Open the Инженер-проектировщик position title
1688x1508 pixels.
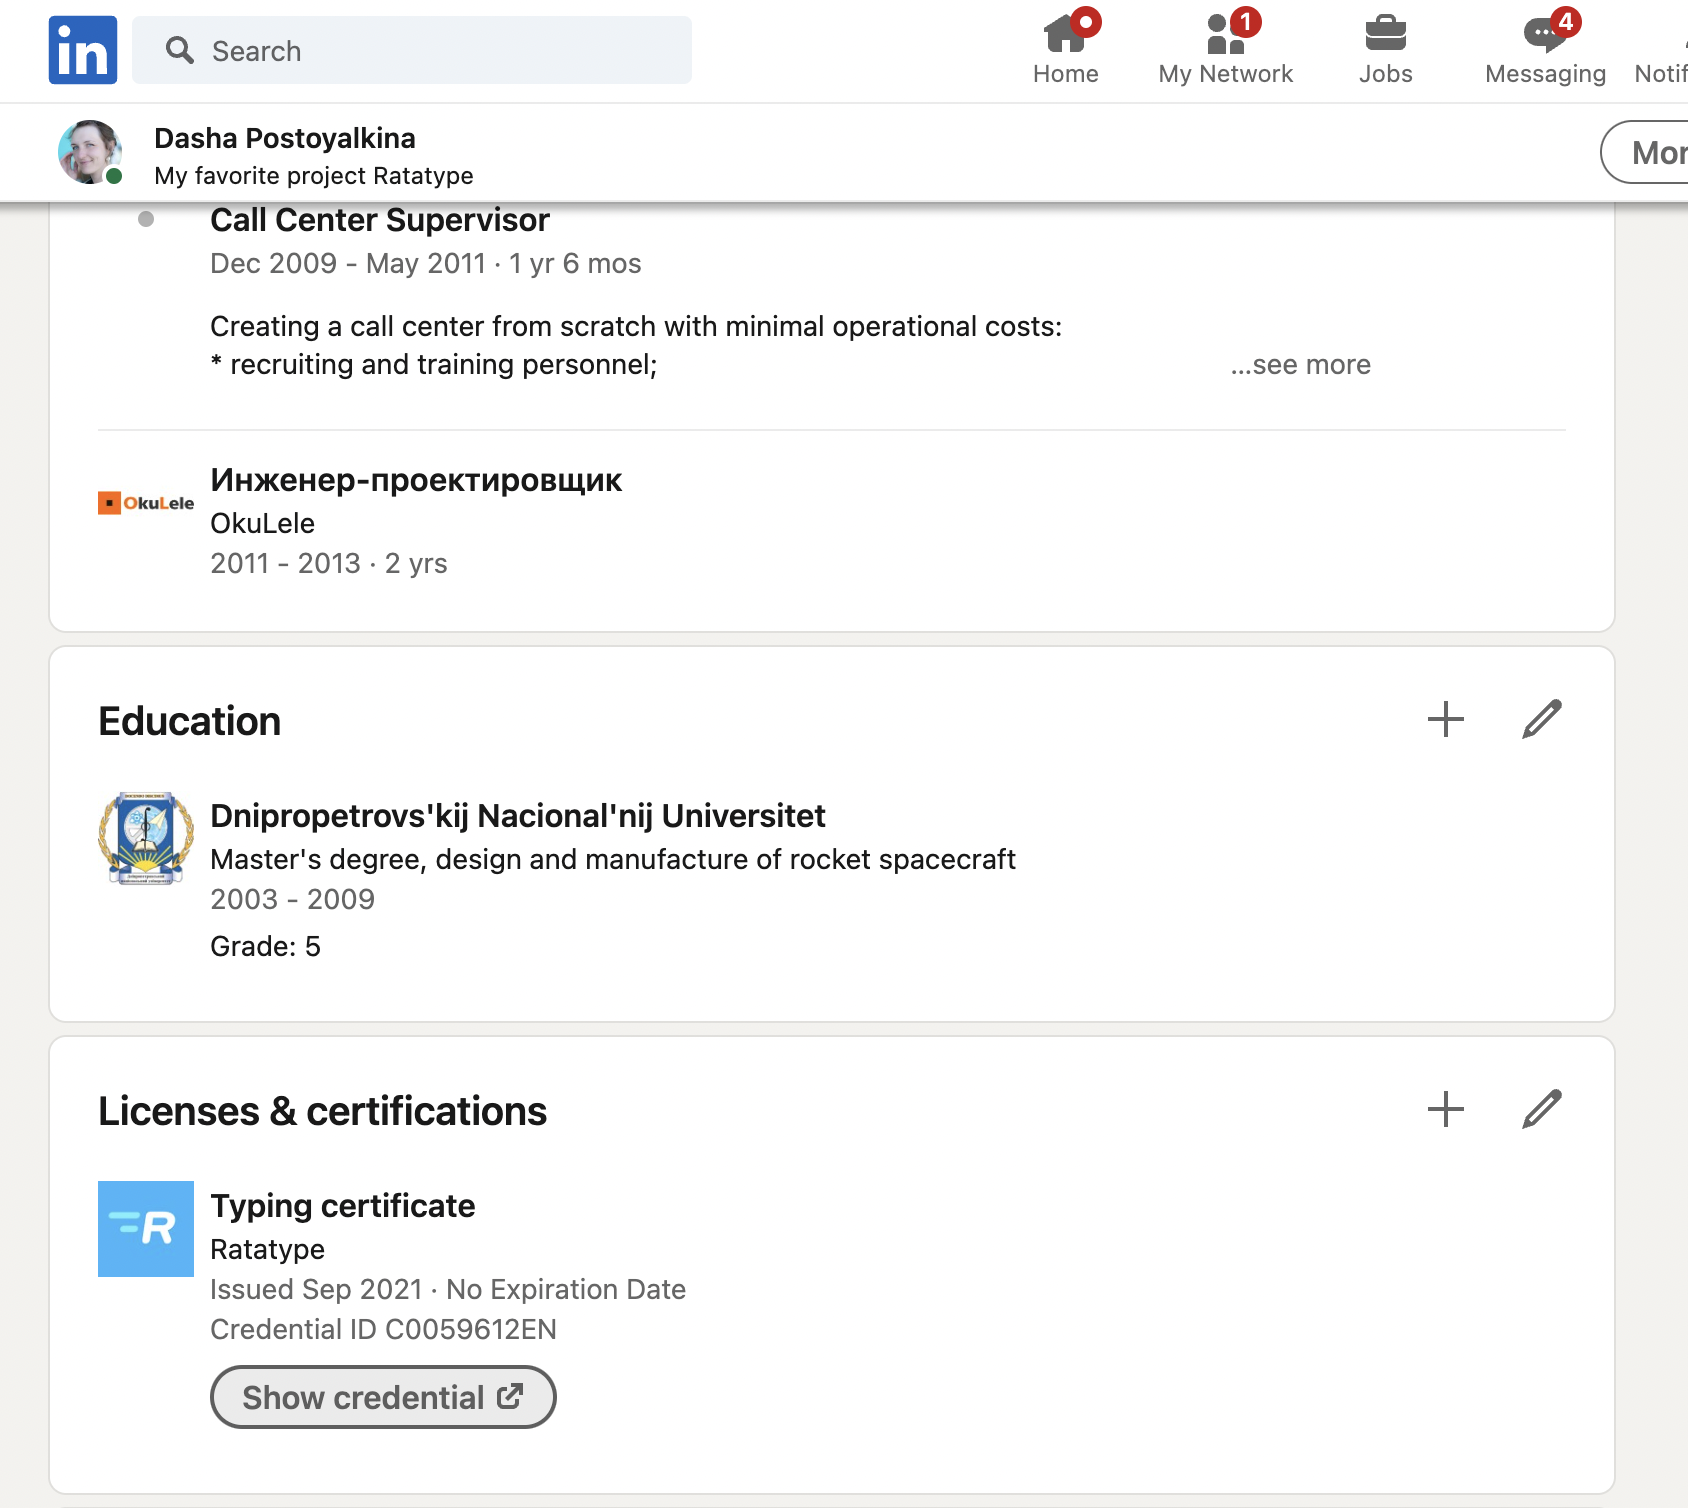416,480
